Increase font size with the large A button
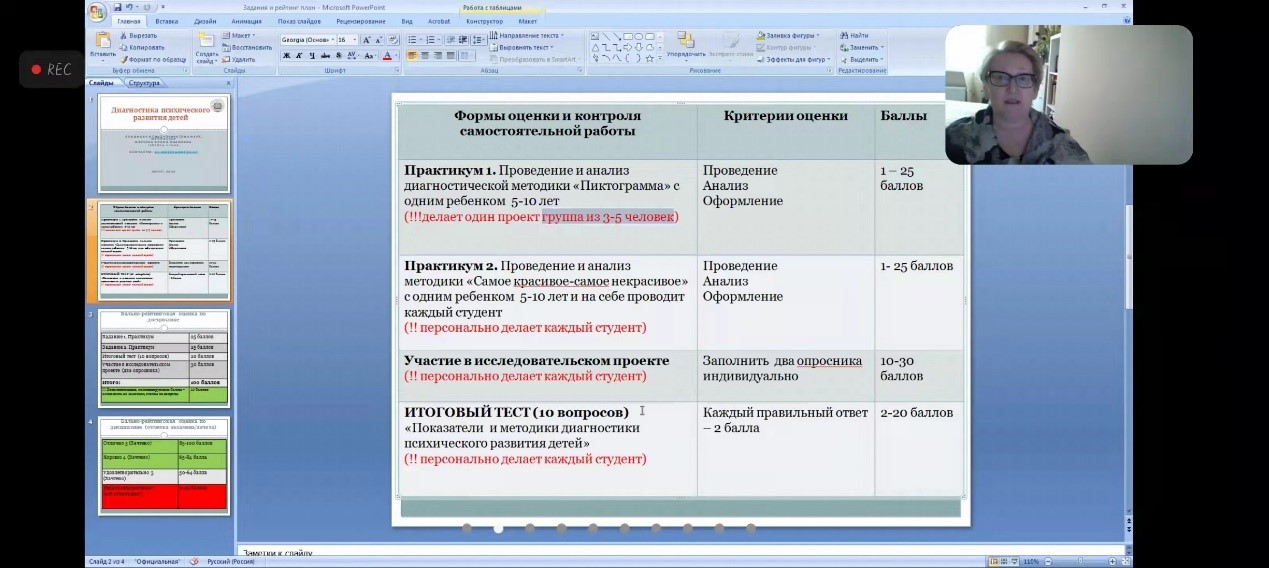 pyautogui.click(x=366, y=40)
